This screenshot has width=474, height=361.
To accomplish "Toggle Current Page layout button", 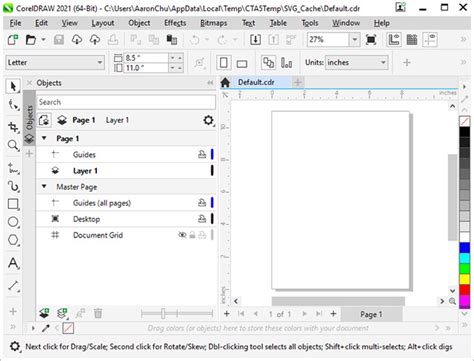I will (x=287, y=63).
